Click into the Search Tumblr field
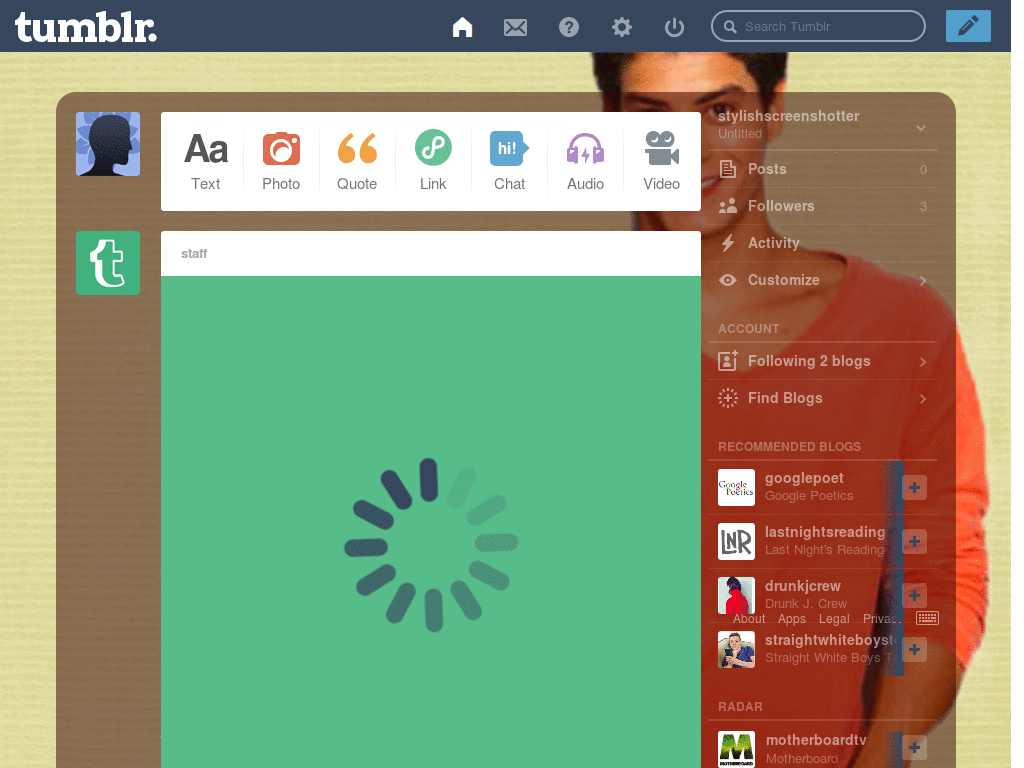Screen dimensions: 1024x768 point(818,26)
